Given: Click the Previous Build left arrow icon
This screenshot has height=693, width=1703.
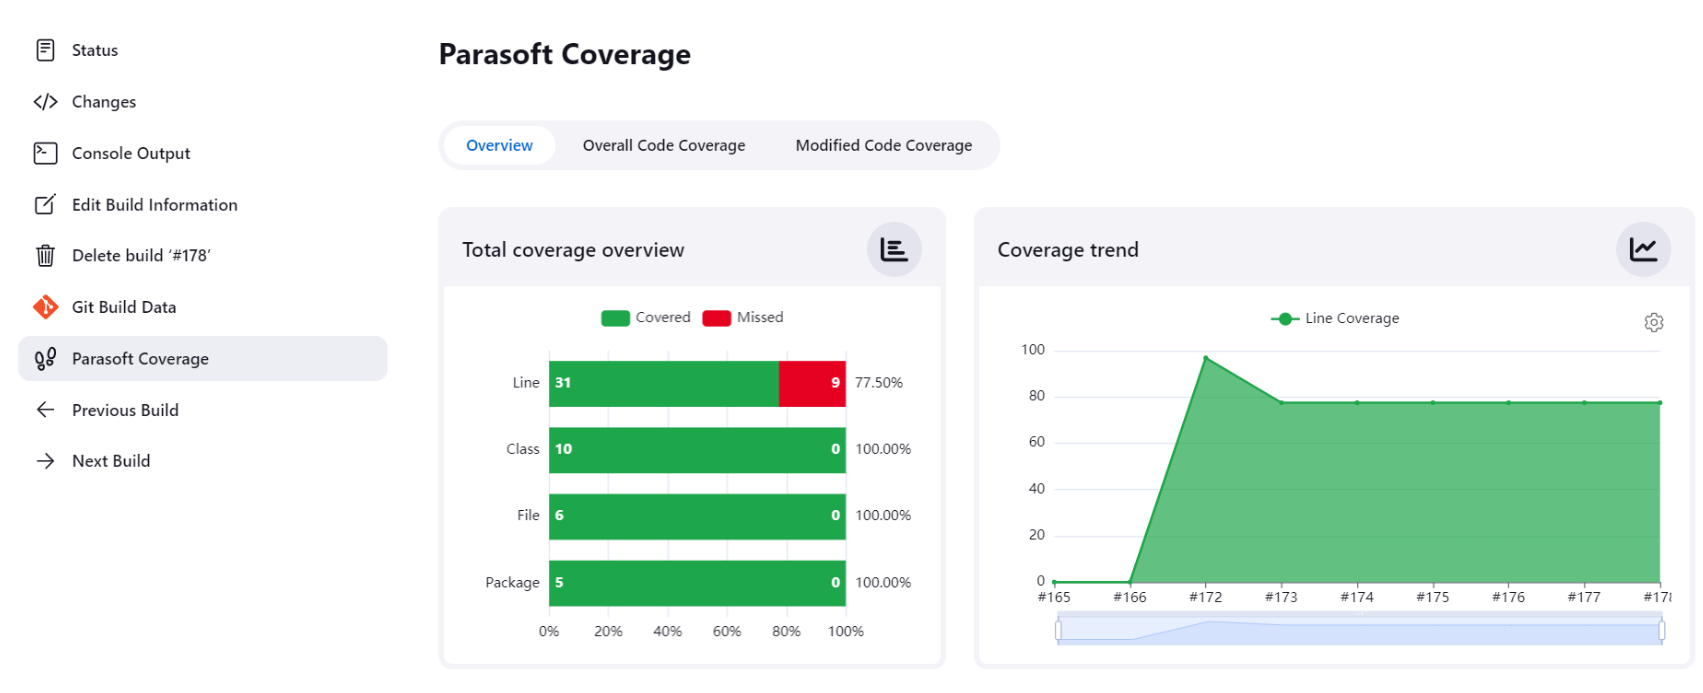Looking at the screenshot, I should pyautogui.click(x=45, y=410).
